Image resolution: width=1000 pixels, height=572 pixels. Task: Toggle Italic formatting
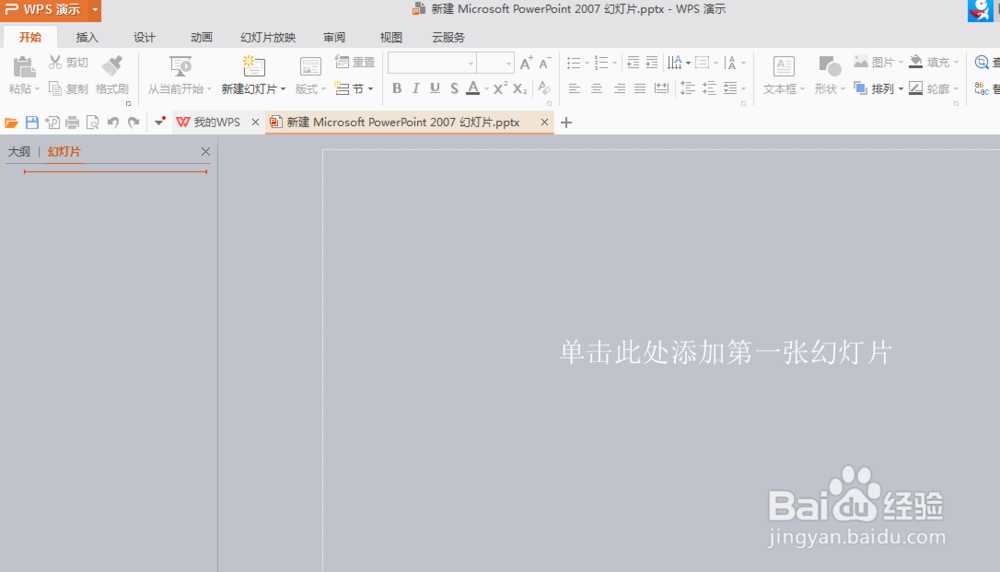pyautogui.click(x=416, y=88)
